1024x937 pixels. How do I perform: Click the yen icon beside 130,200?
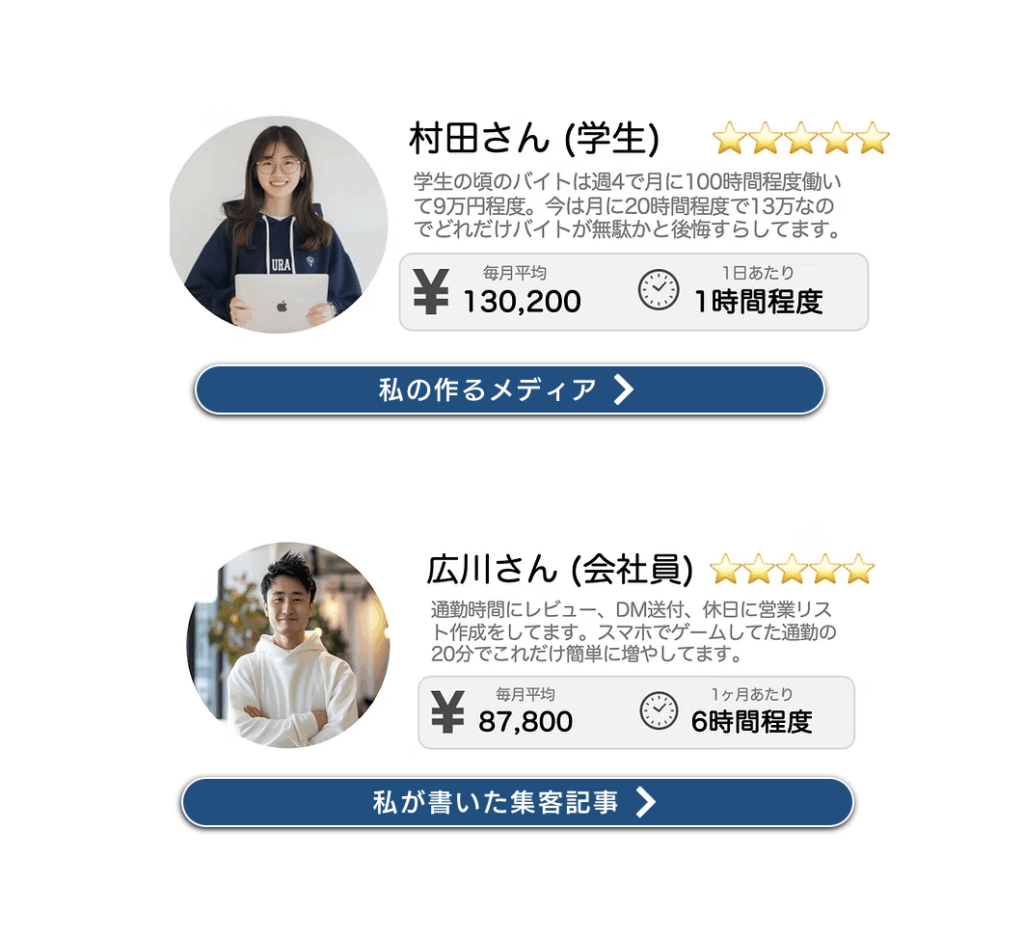pyautogui.click(x=431, y=292)
